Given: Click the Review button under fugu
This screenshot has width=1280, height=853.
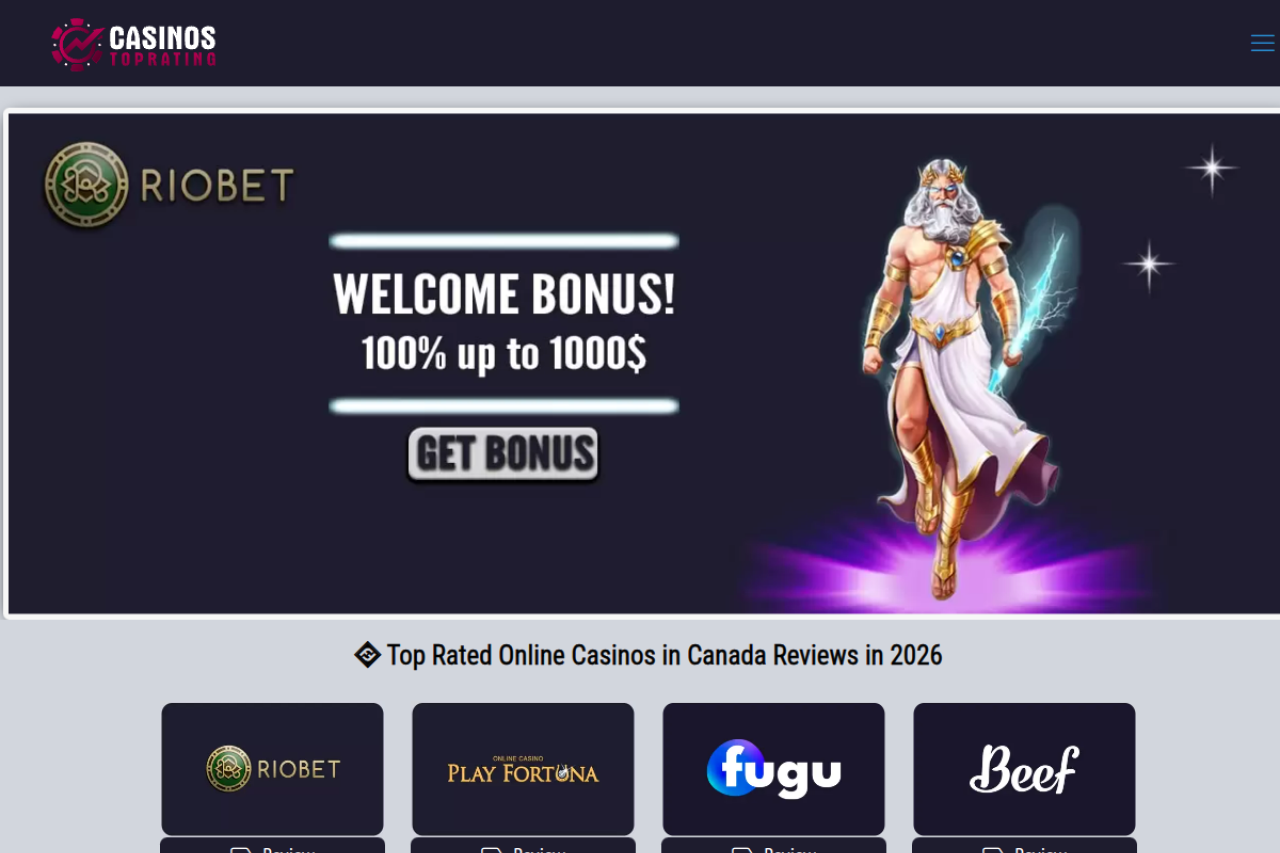Looking at the screenshot, I should pos(774,846).
